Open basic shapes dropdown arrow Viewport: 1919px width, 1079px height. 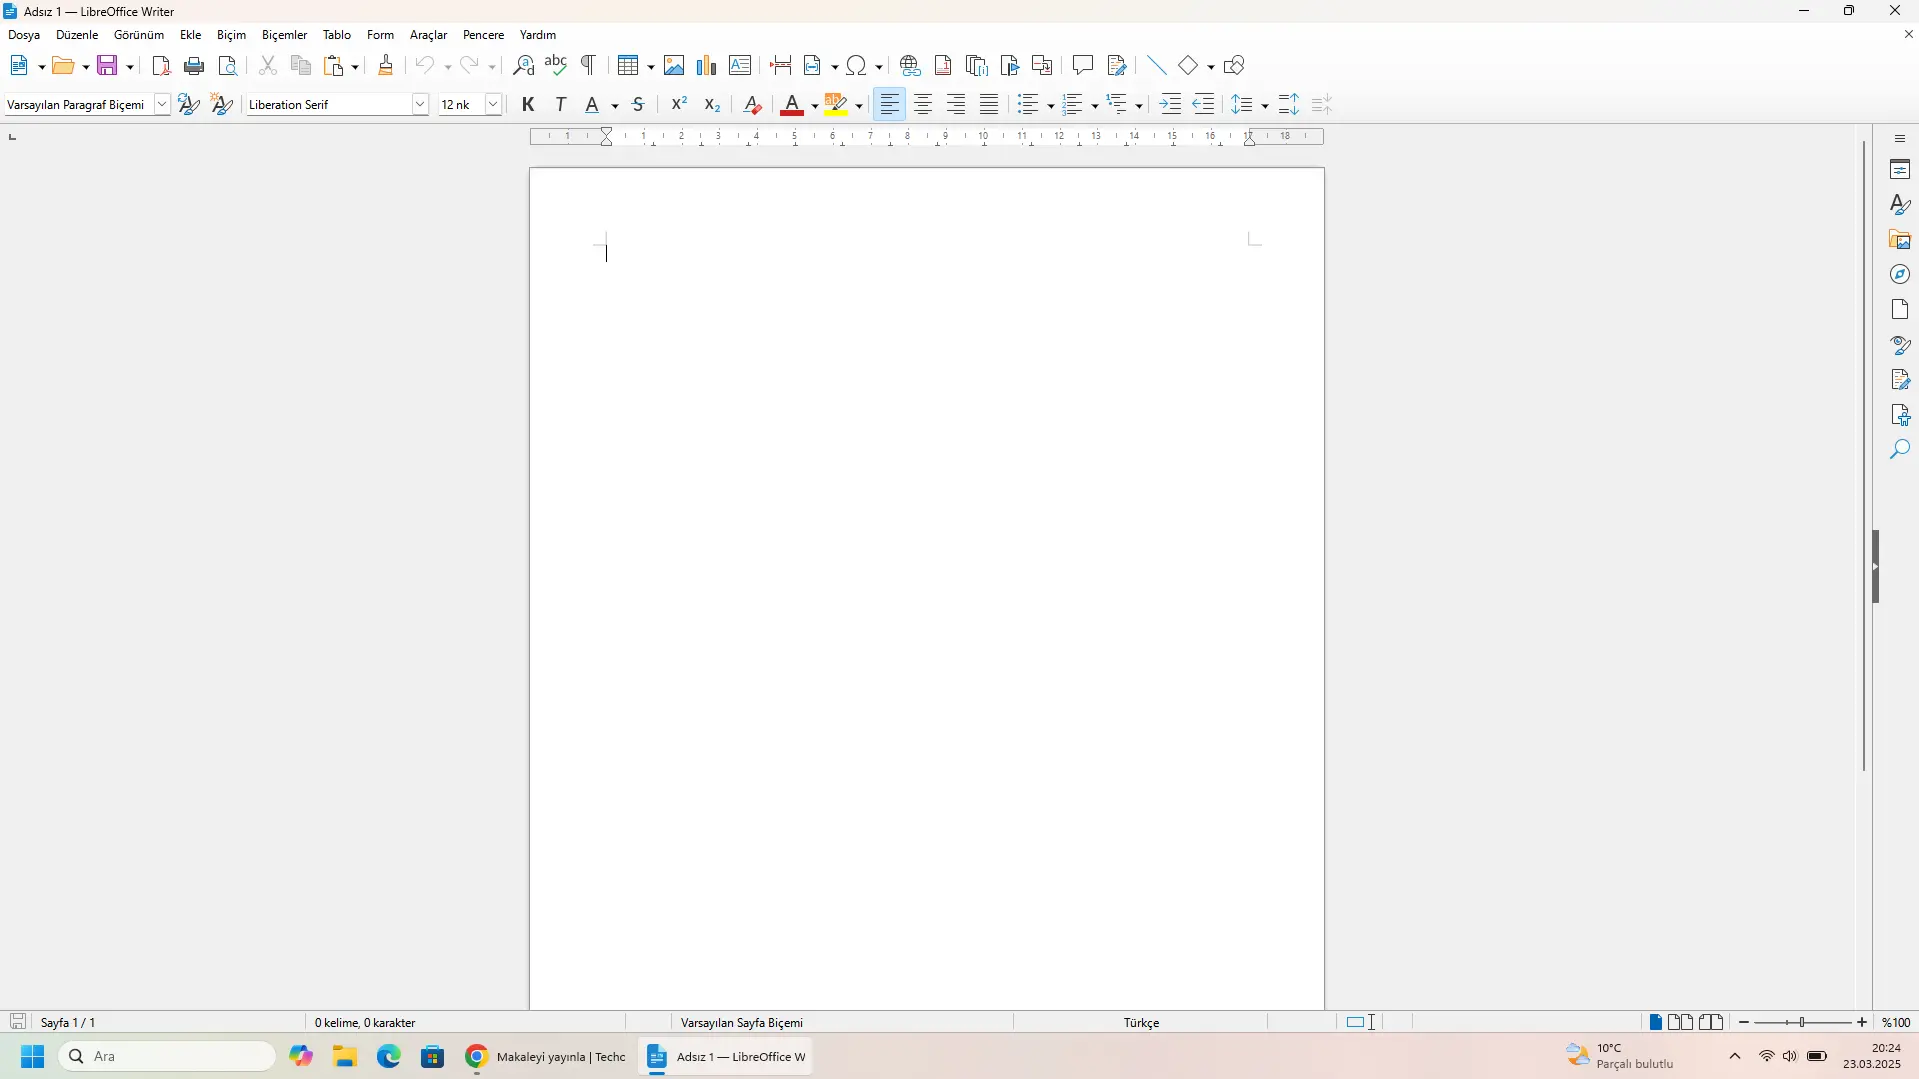tap(1211, 67)
